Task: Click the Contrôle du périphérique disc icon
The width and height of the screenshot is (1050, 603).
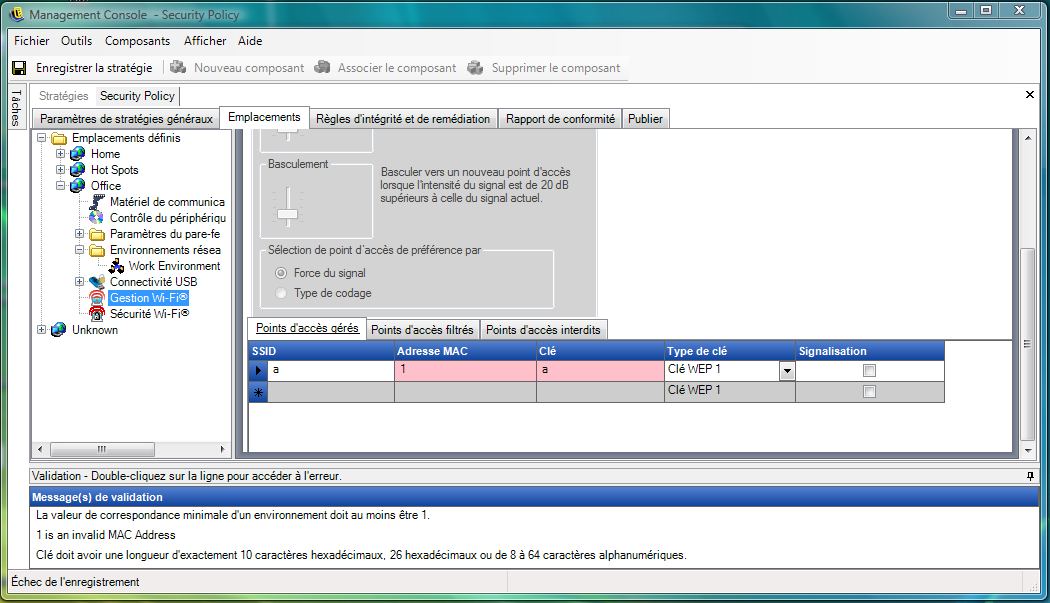Action: tap(97, 218)
